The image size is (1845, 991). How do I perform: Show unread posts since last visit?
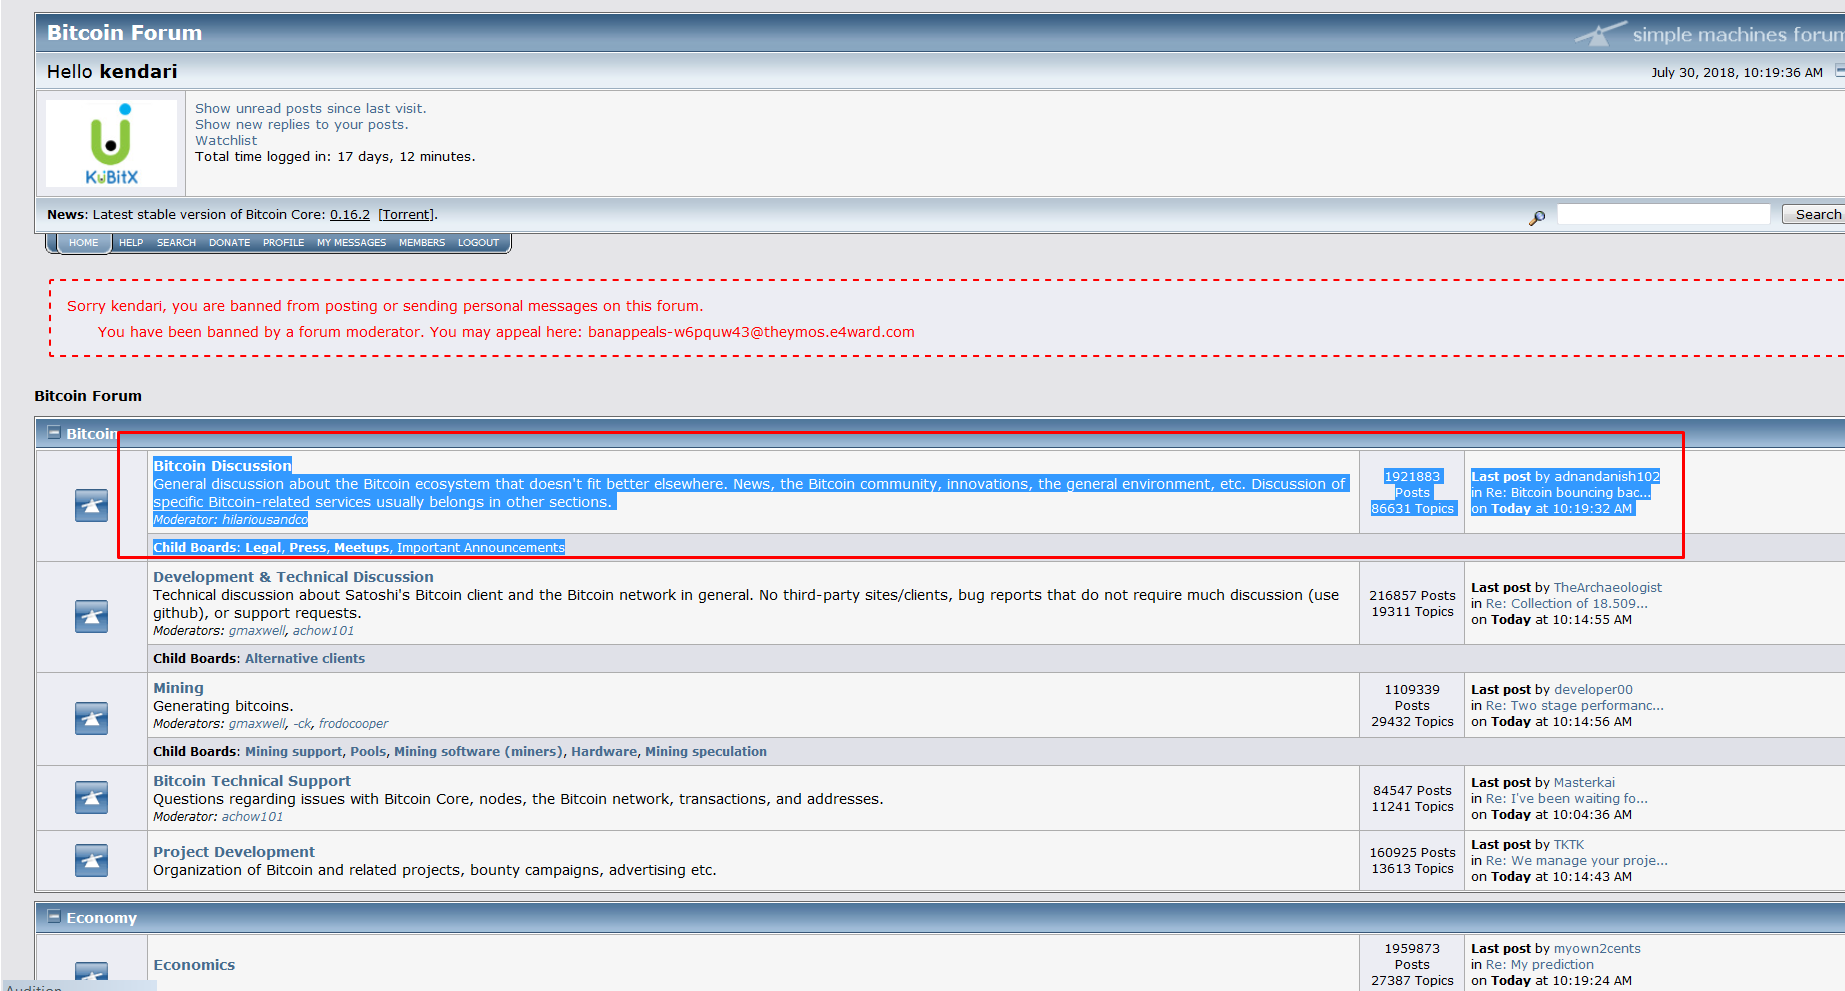[x=310, y=108]
